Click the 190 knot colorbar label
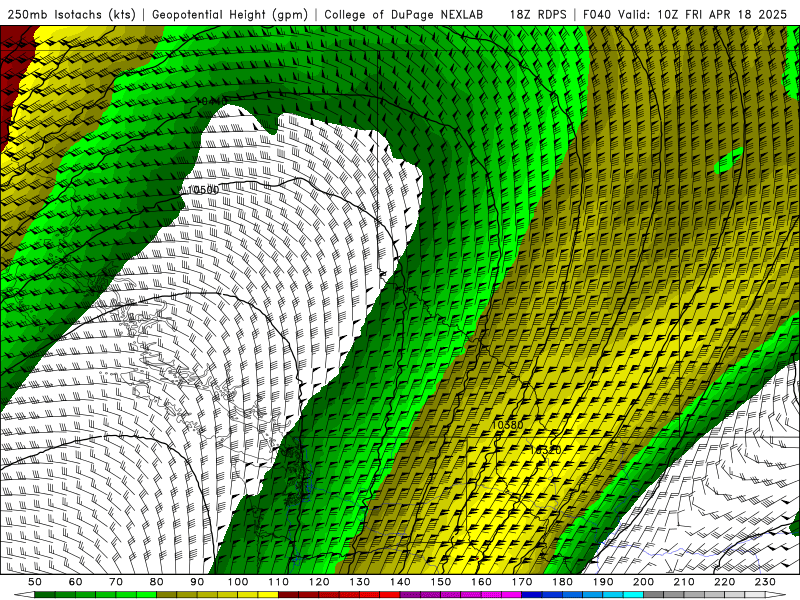The image size is (800, 600). coord(603,582)
